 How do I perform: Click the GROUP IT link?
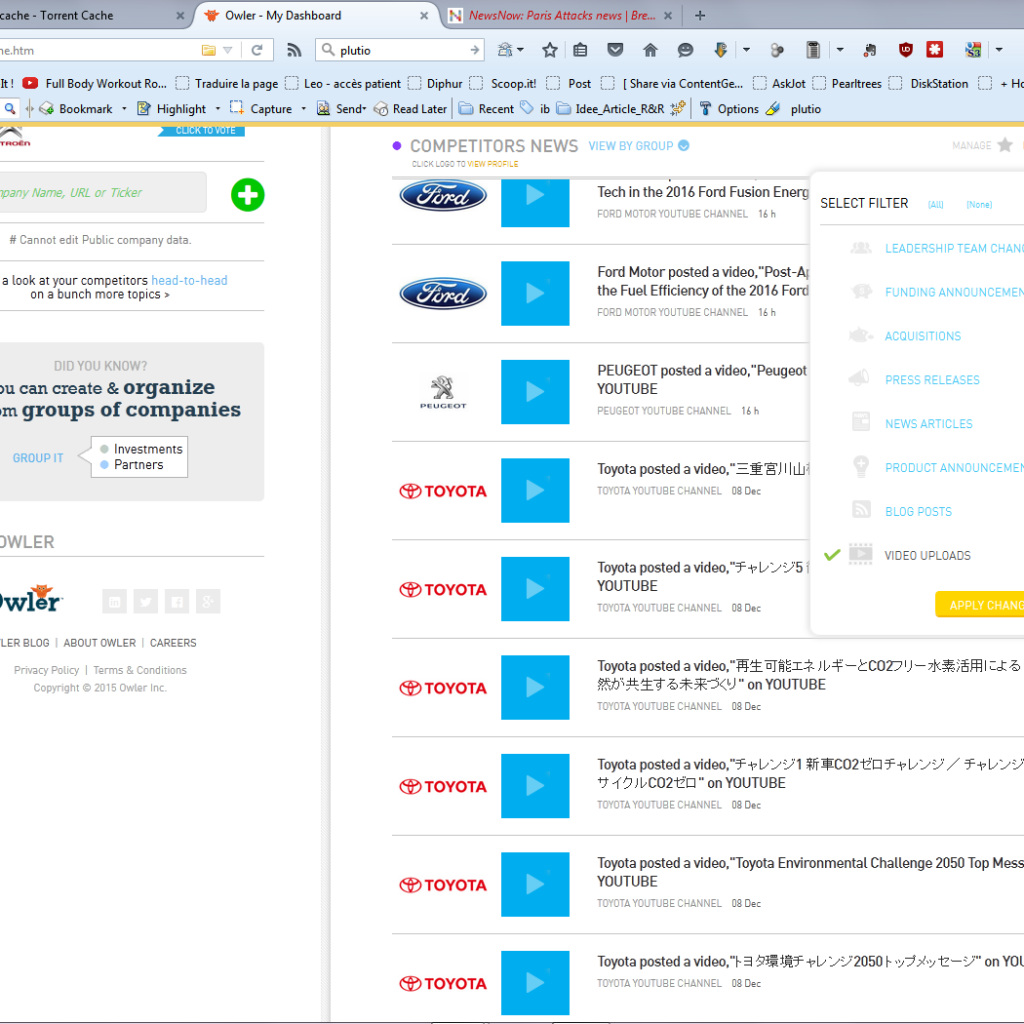click(x=38, y=458)
